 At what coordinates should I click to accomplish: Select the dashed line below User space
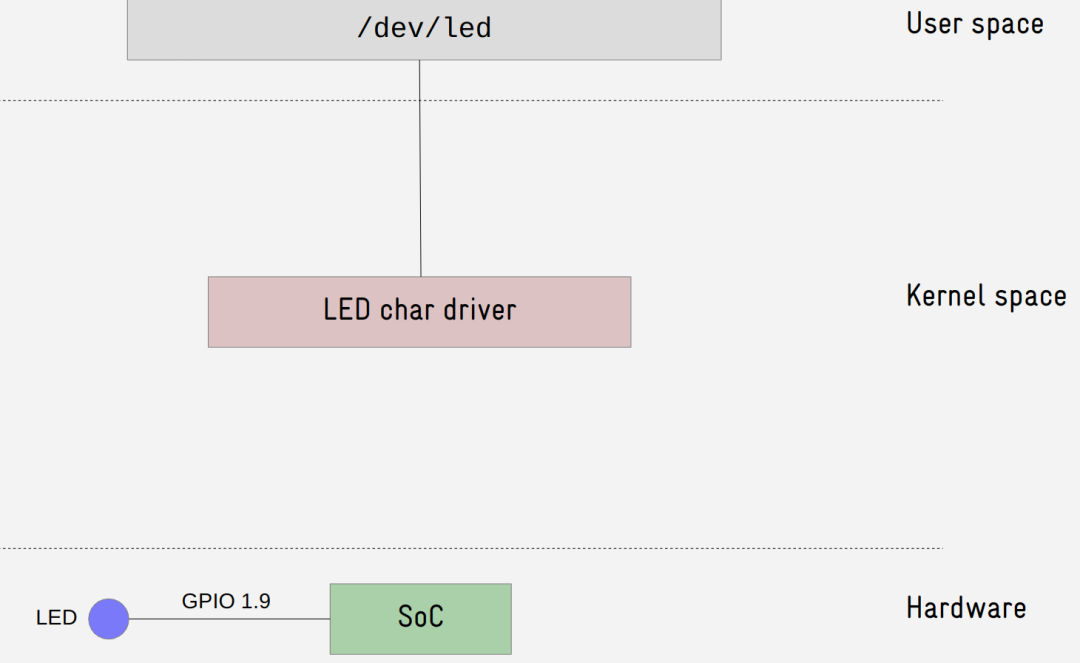tap(470, 100)
